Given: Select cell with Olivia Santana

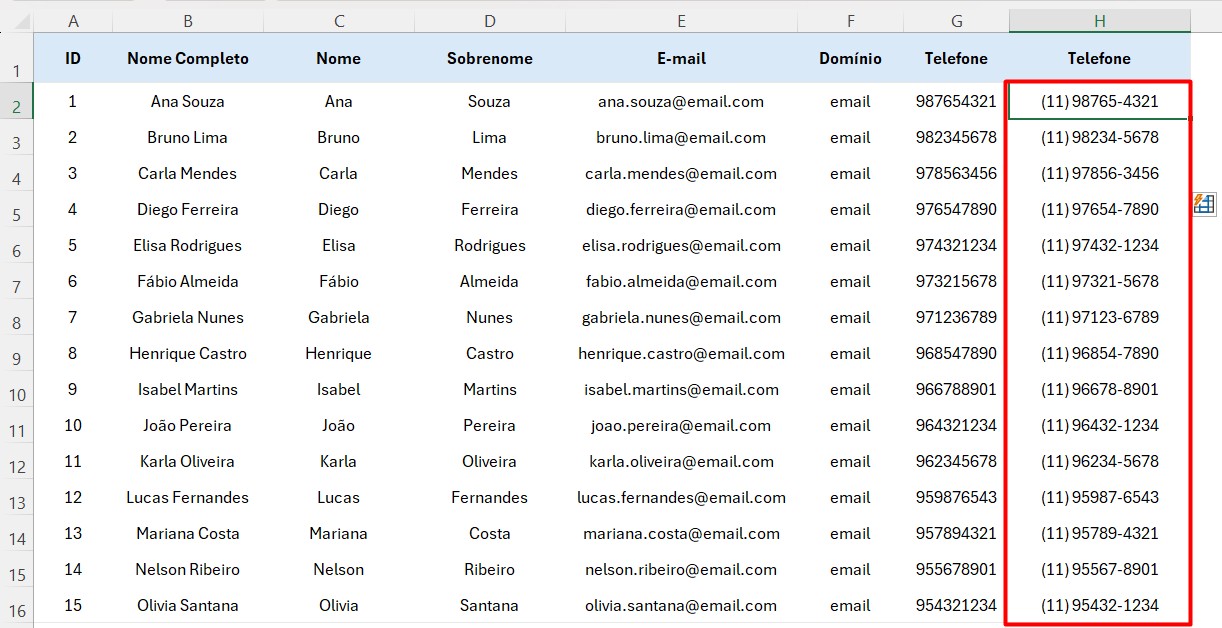Looking at the screenshot, I should point(188,605).
